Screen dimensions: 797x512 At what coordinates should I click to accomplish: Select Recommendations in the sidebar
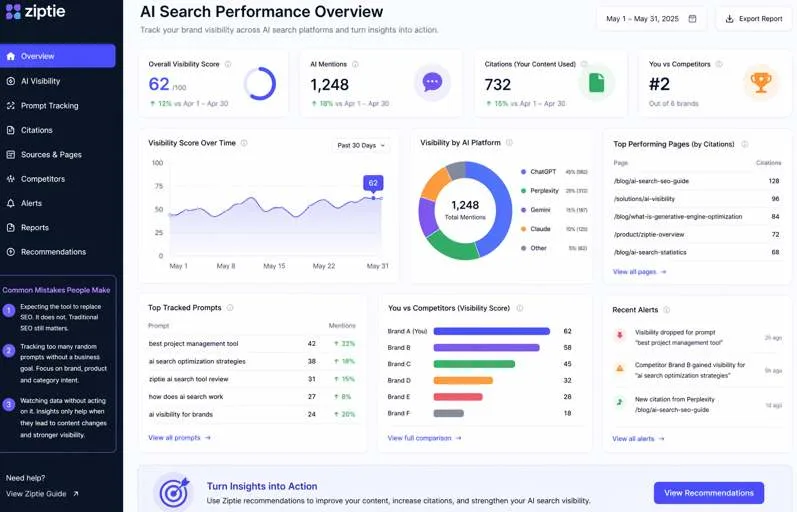[x=53, y=252]
